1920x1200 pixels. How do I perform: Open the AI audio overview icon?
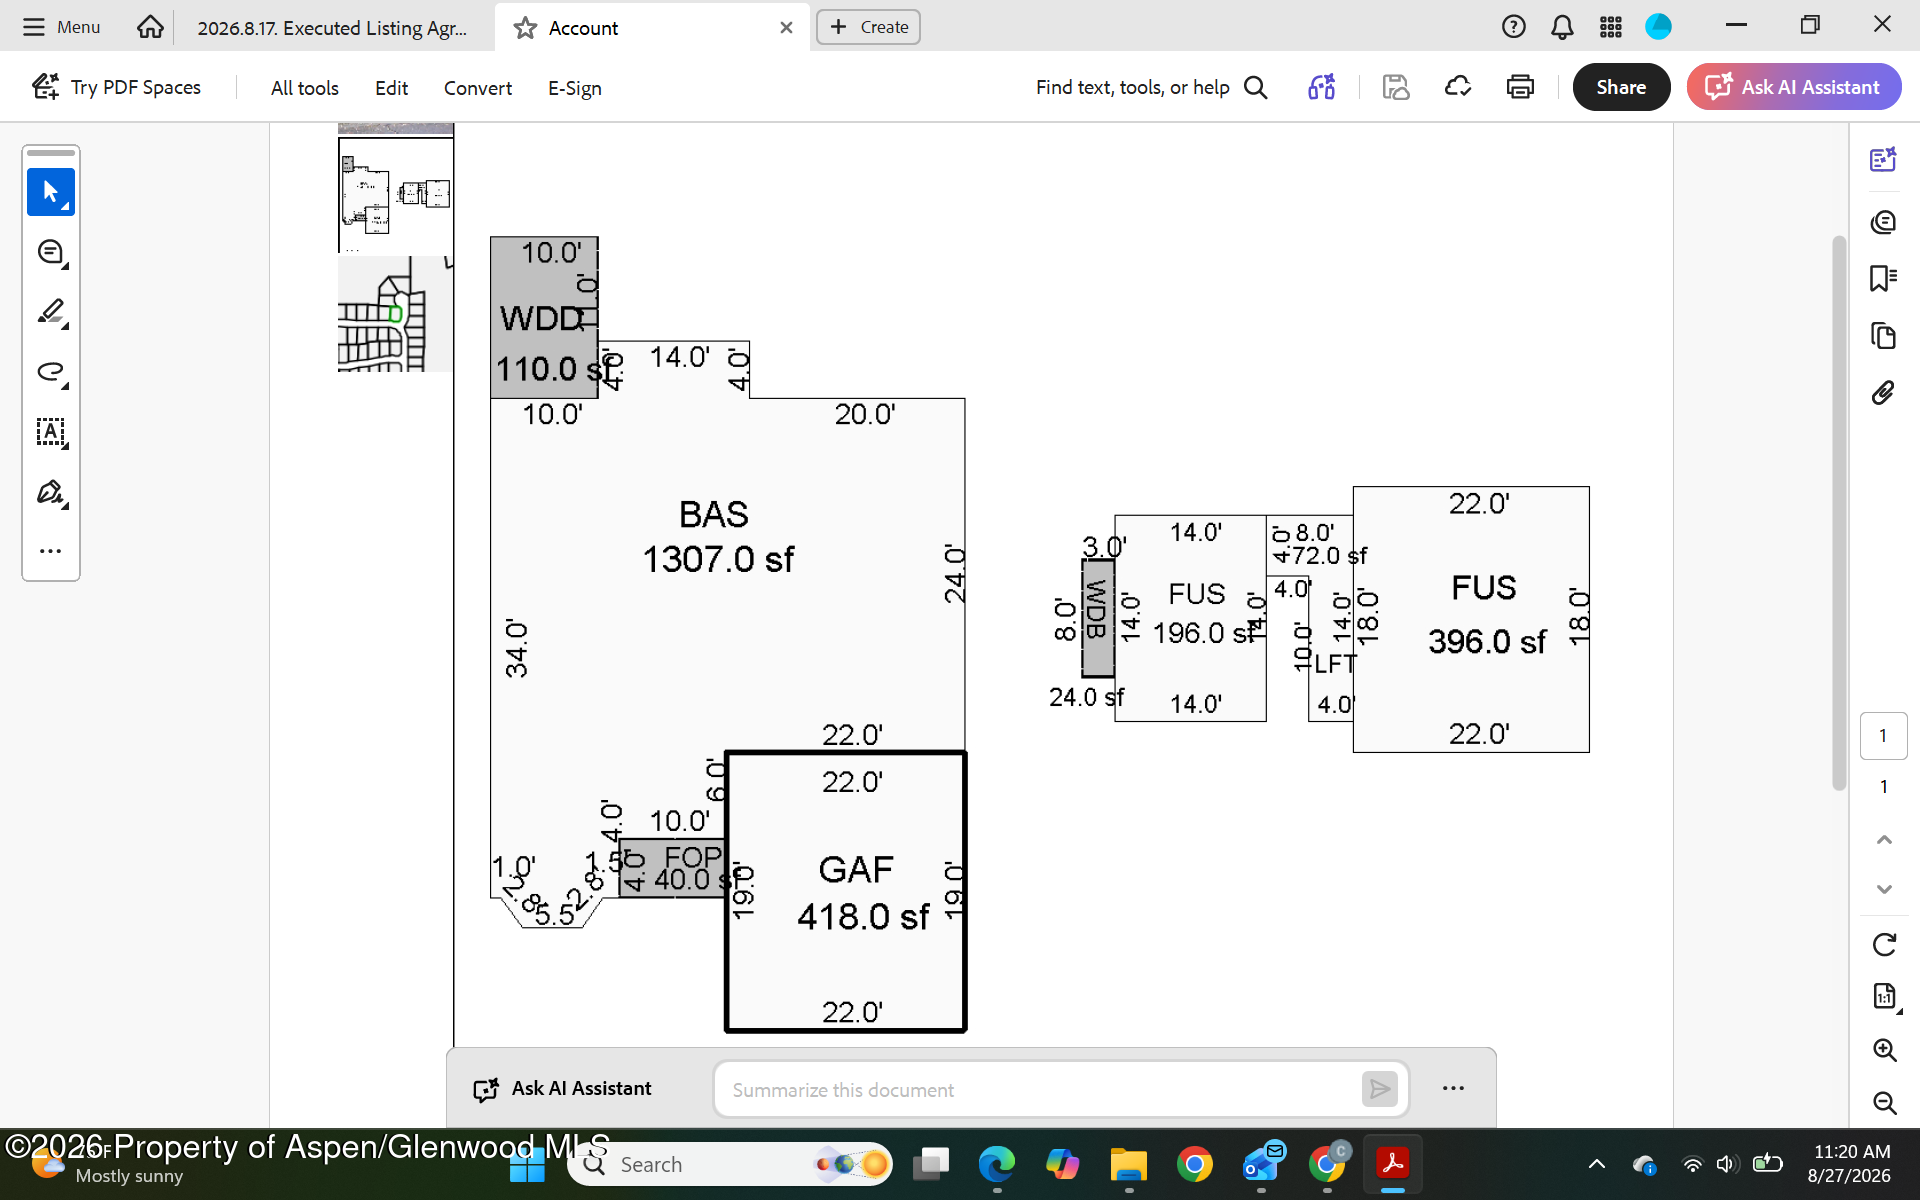pyautogui.click(x=1322, y=87)
